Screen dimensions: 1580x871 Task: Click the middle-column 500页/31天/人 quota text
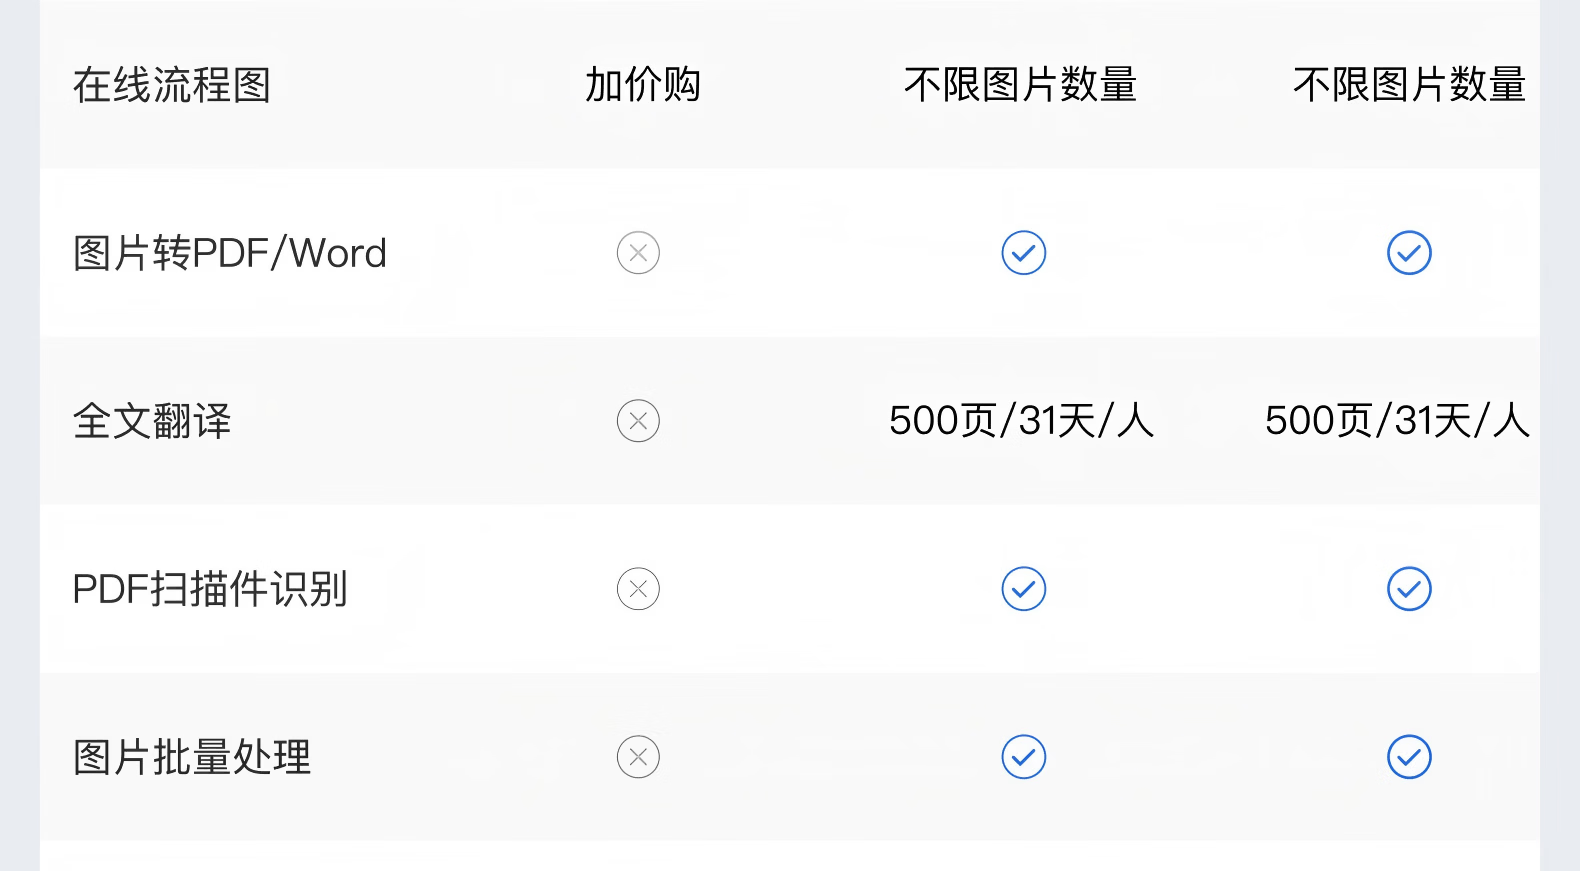tap(1021, 421)
